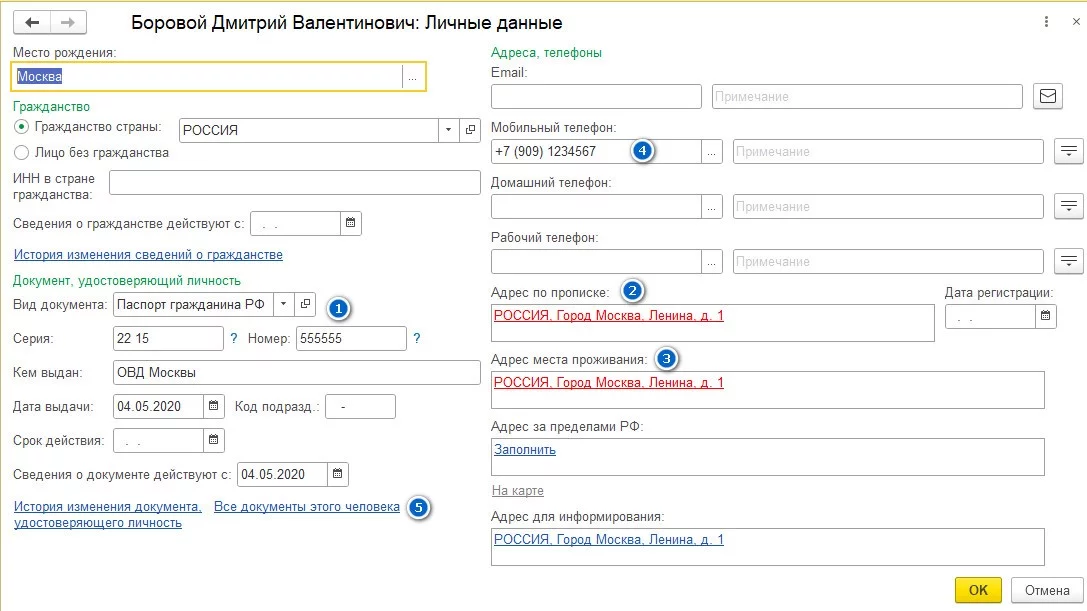Open calendar for Дата регистрации field
Screen dimensions: 1087x611
click(x=1046, y=317)
